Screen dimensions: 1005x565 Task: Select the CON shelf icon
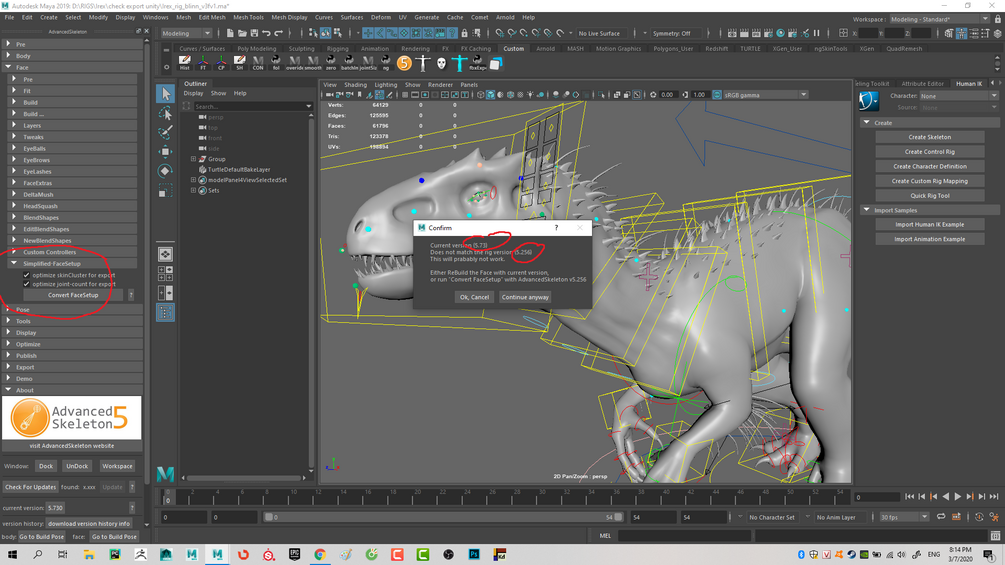[x=258, y=63]
